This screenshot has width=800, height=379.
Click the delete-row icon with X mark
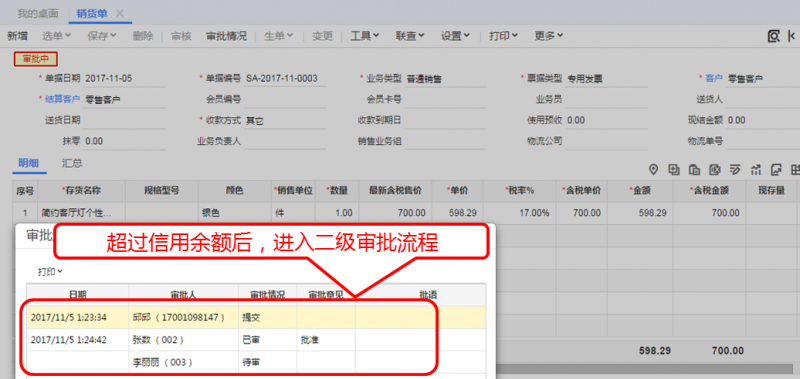(715, 169)
